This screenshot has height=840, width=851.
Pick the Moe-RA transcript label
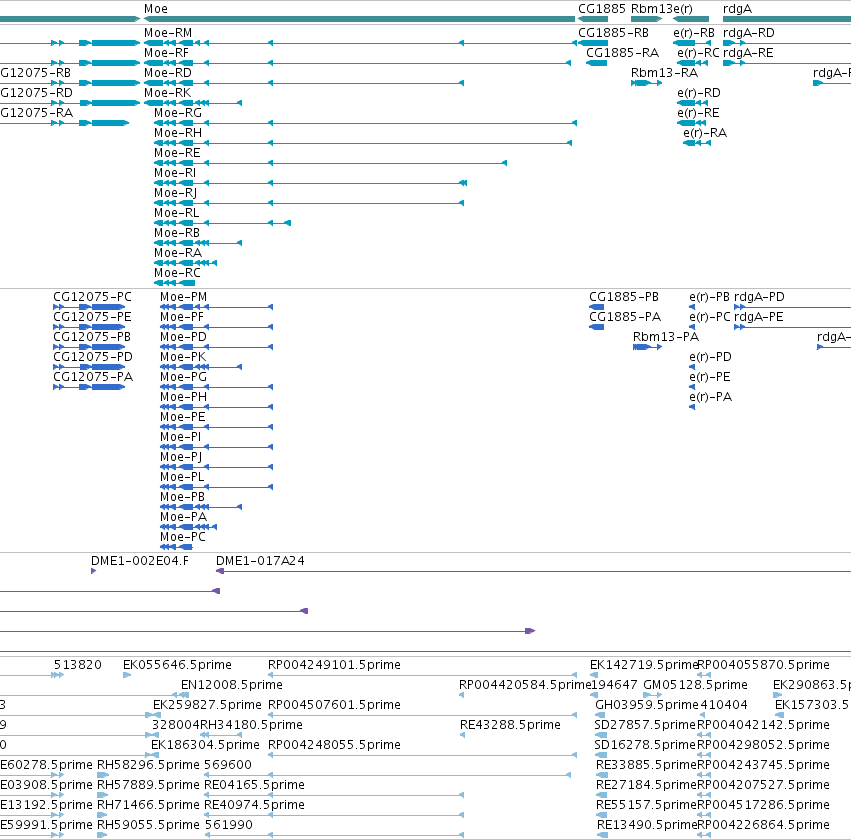point(178,253)
